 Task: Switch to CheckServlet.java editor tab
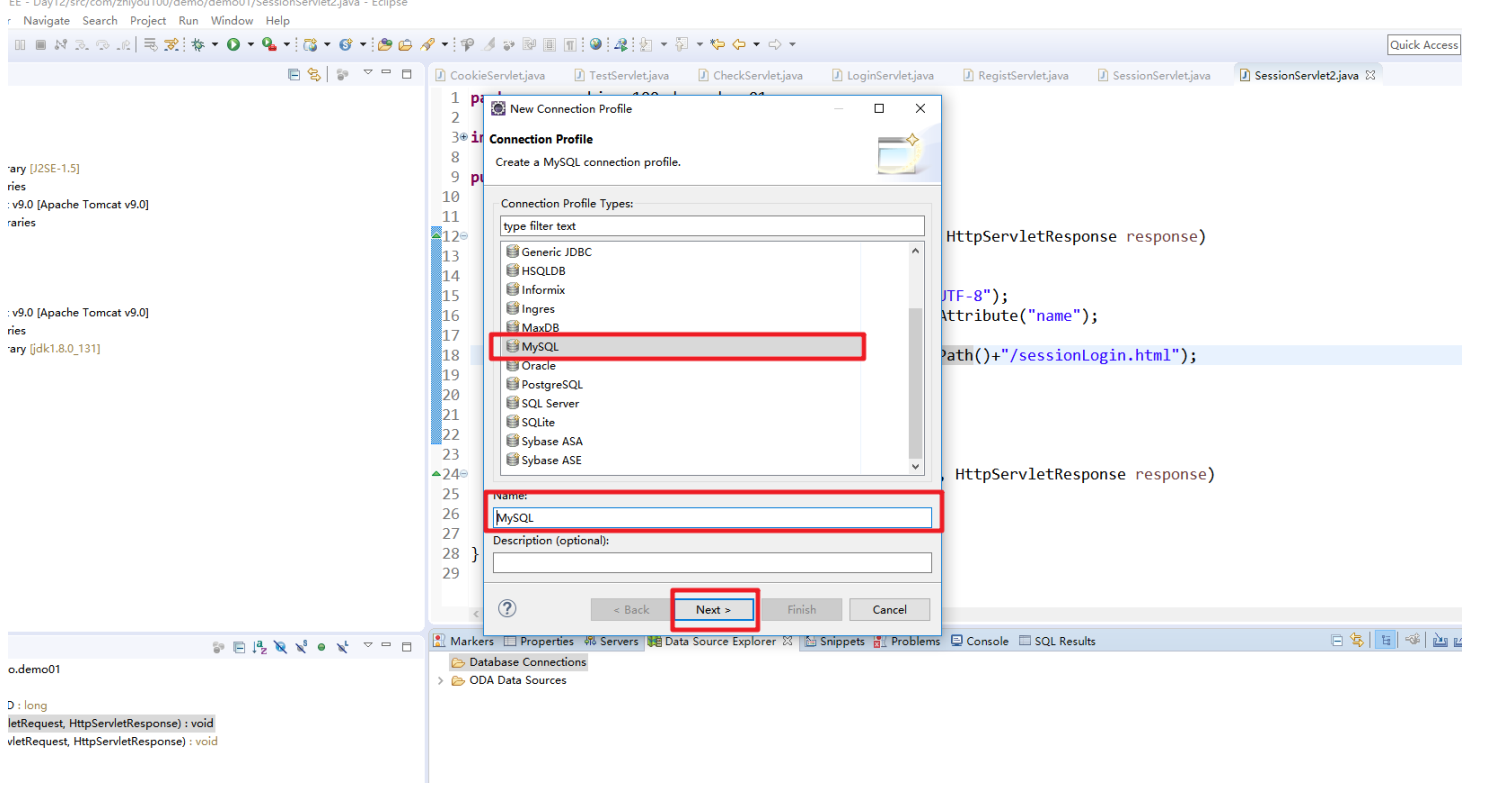750,75
